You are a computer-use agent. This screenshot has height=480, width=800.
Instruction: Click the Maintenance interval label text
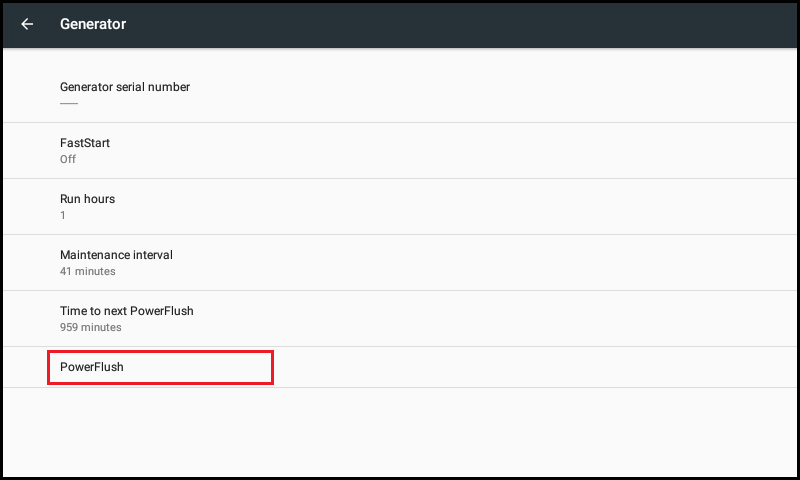click(x=116, y=255)
